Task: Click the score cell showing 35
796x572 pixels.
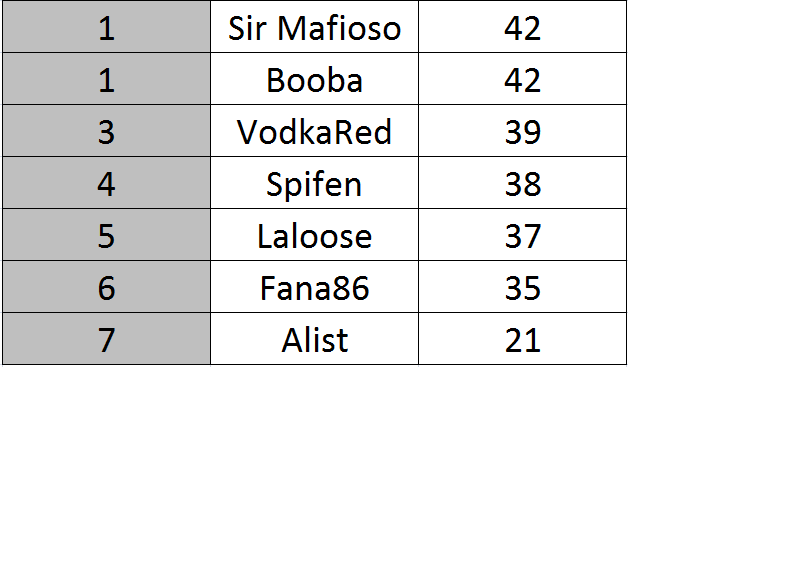Action: pyautogui.click(x=522, y=287)
